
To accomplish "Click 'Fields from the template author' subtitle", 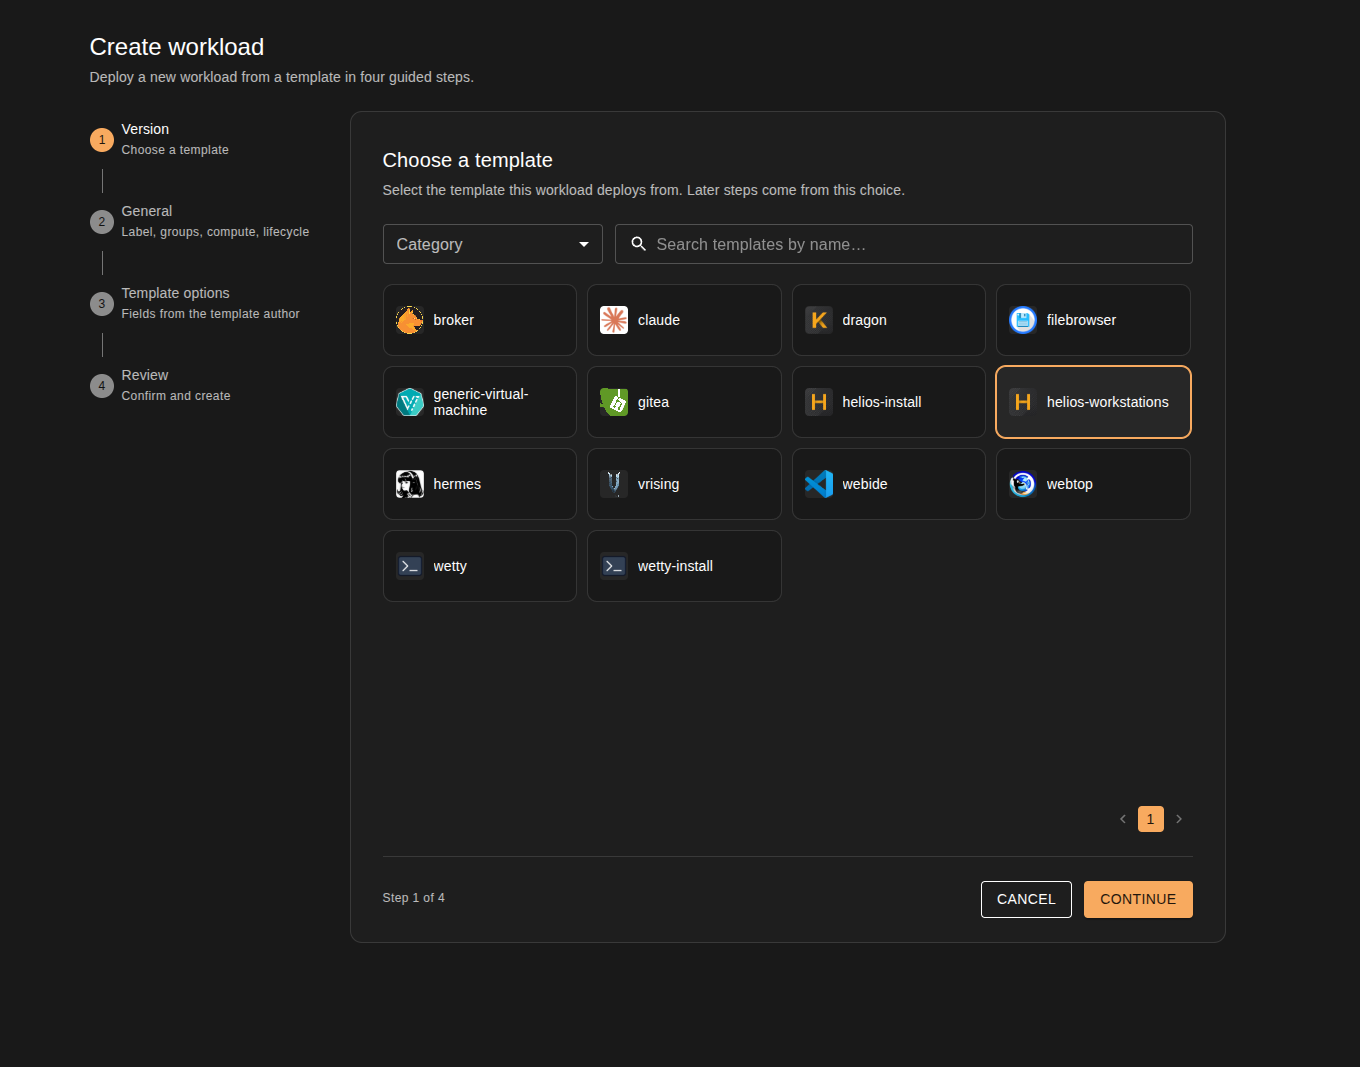I will 211,314.
